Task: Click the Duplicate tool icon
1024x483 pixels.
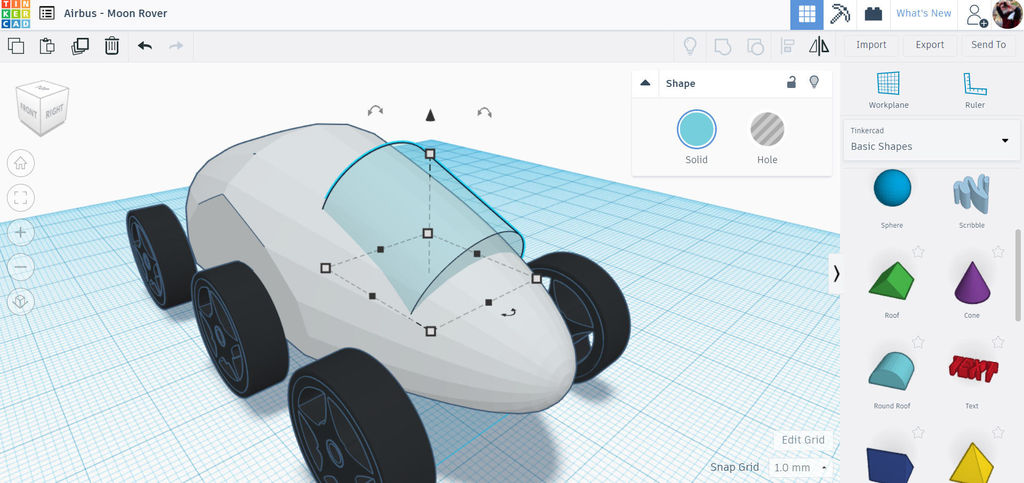Action: [x=80, y=46]
